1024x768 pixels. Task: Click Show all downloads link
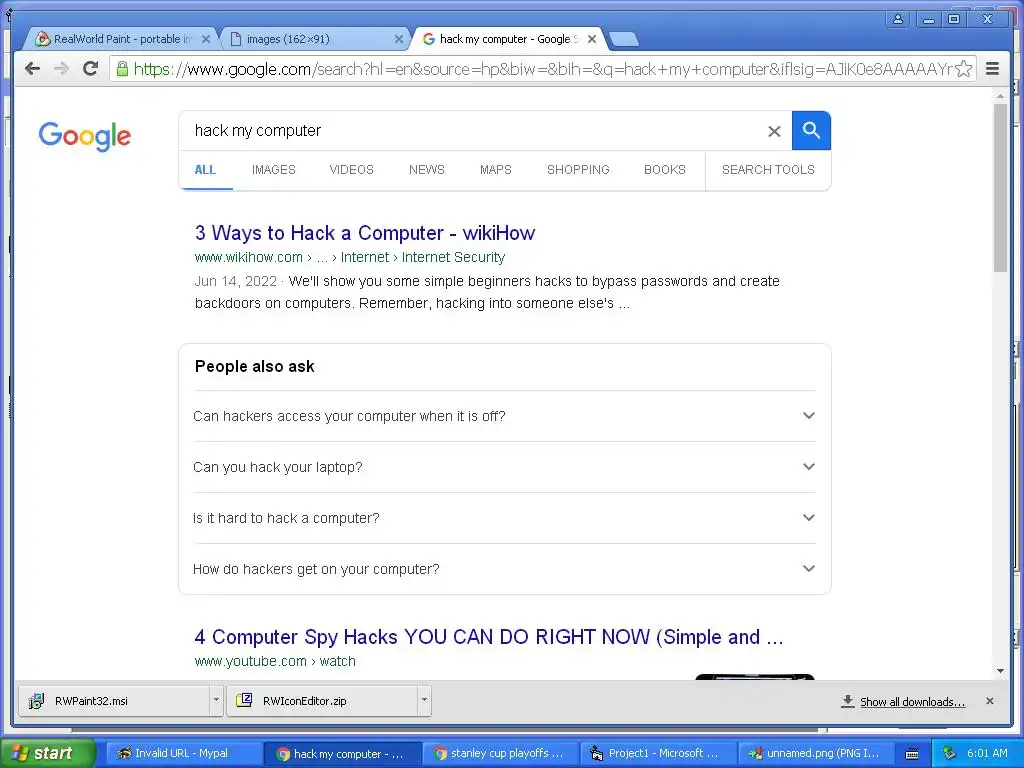click(x=912, y=701)
